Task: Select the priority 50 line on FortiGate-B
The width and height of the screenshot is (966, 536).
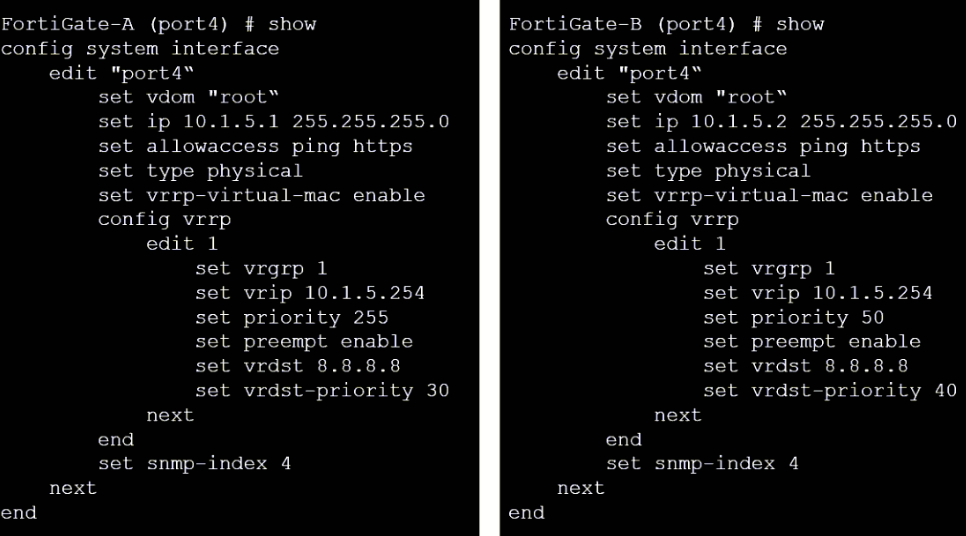Action: [x=793, y=317]
